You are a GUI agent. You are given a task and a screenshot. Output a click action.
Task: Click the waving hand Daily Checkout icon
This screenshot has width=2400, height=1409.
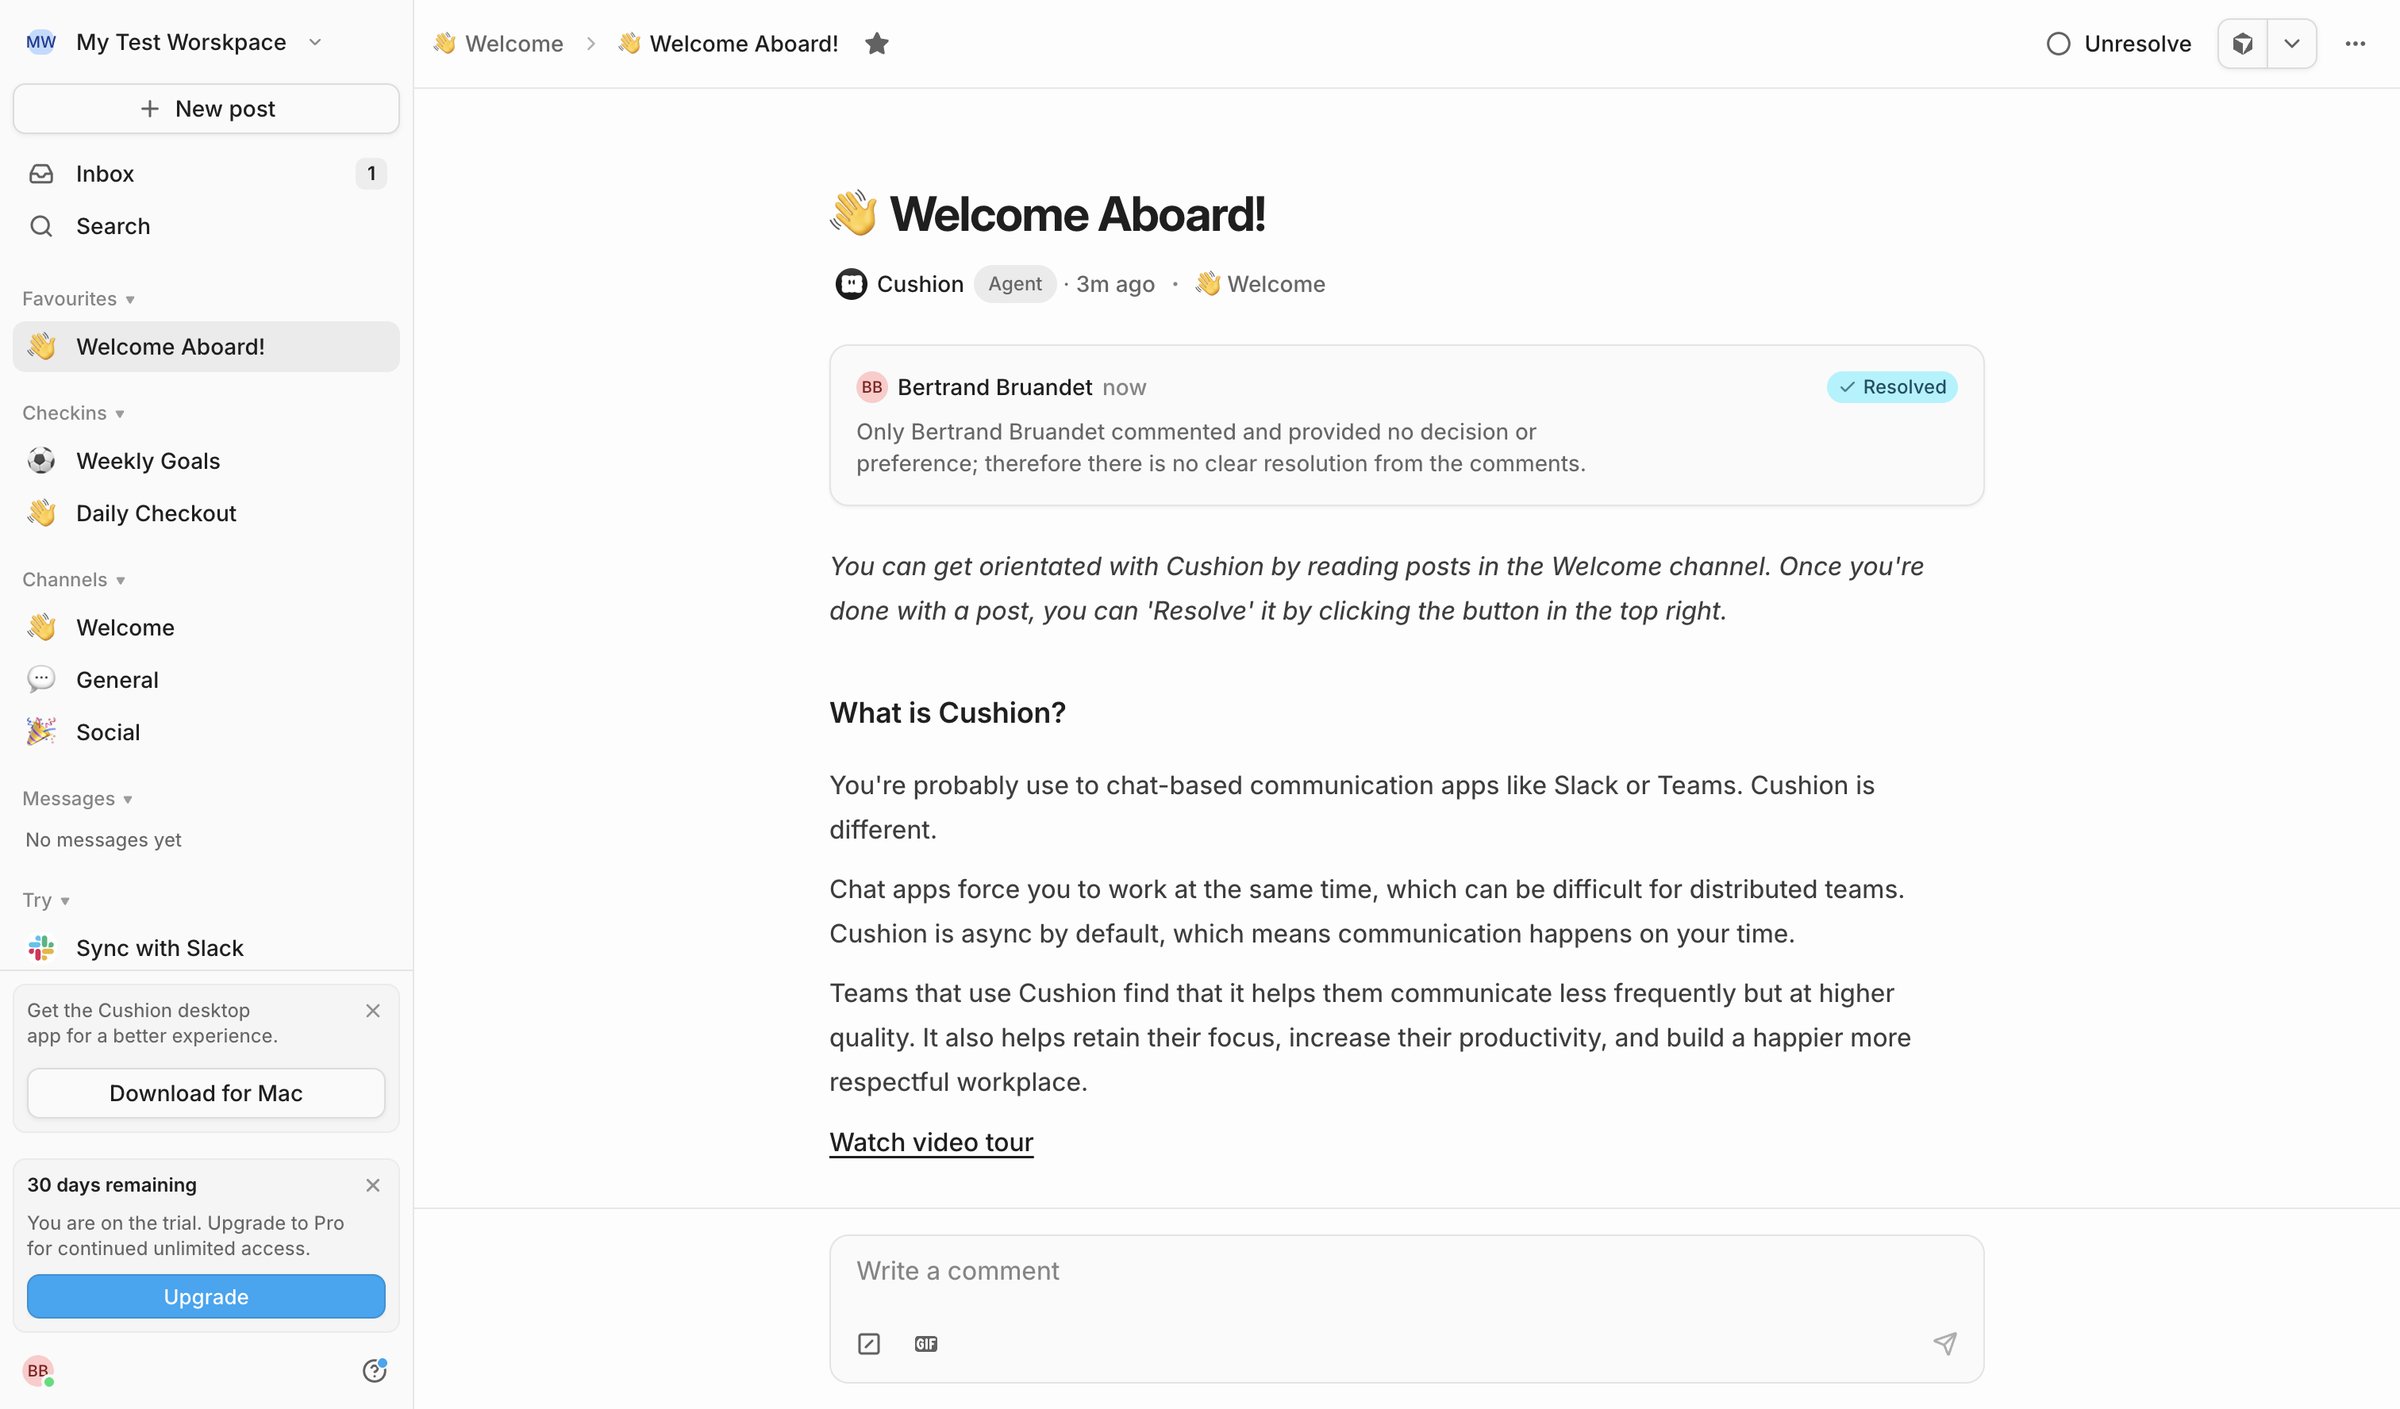pos(41,513)
